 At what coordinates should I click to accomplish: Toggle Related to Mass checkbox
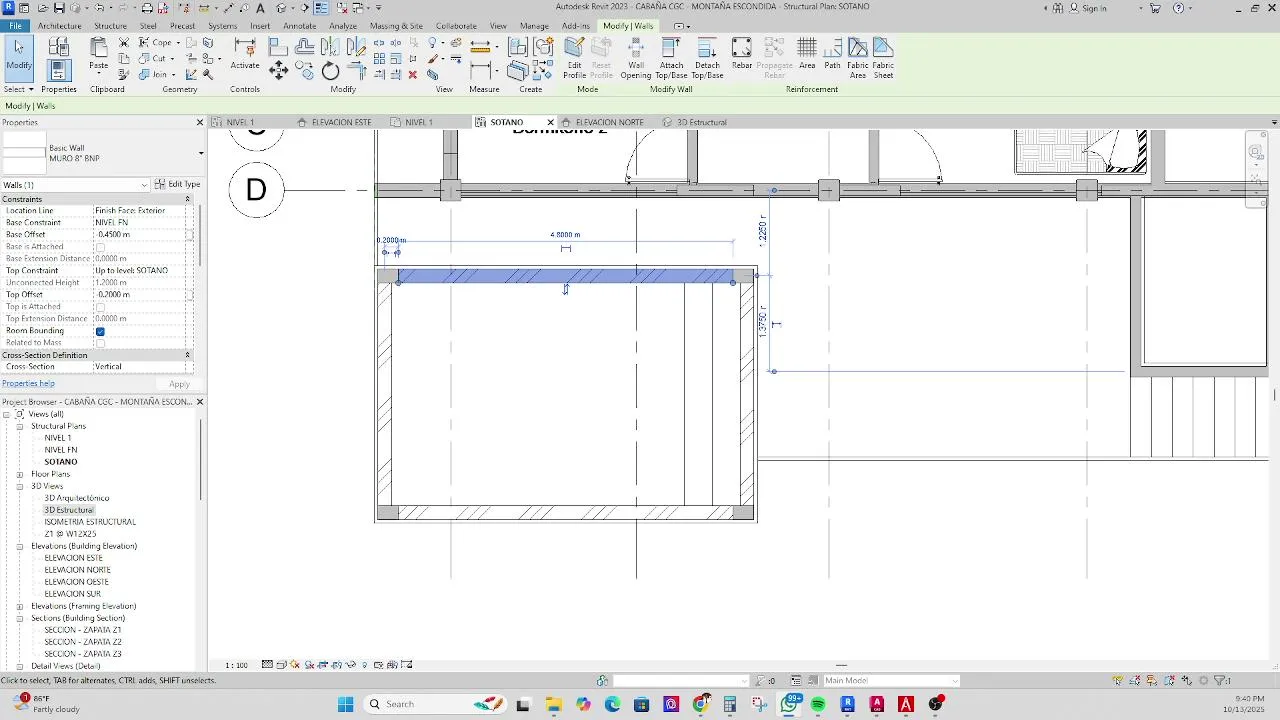coord(100,343)
